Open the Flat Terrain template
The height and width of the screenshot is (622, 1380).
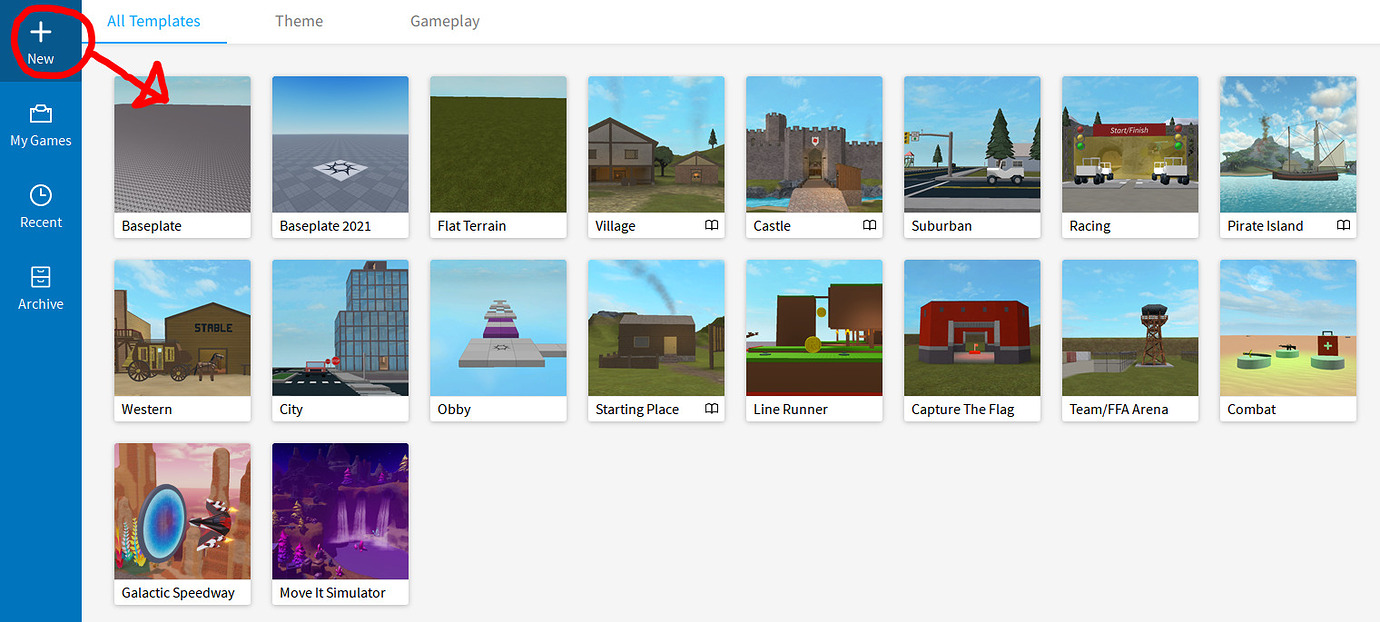pyautogui.click(x=498, y=144)
